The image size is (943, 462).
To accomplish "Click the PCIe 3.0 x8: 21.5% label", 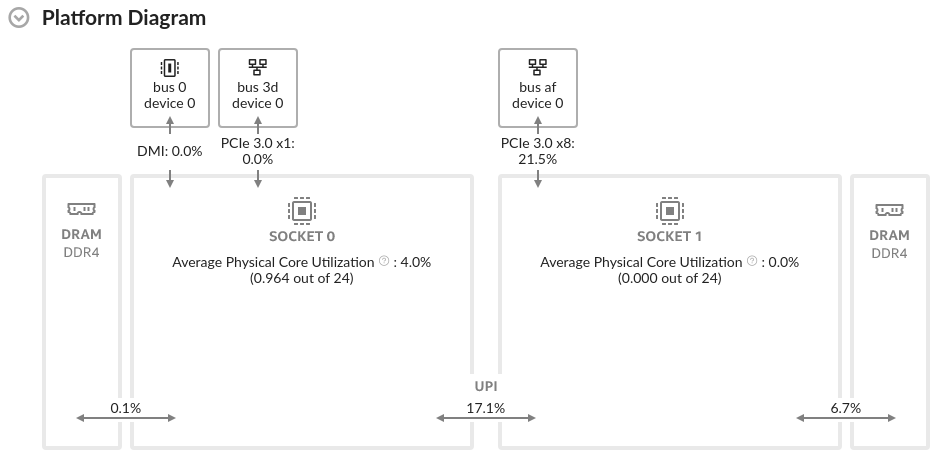I will (538, 151).
